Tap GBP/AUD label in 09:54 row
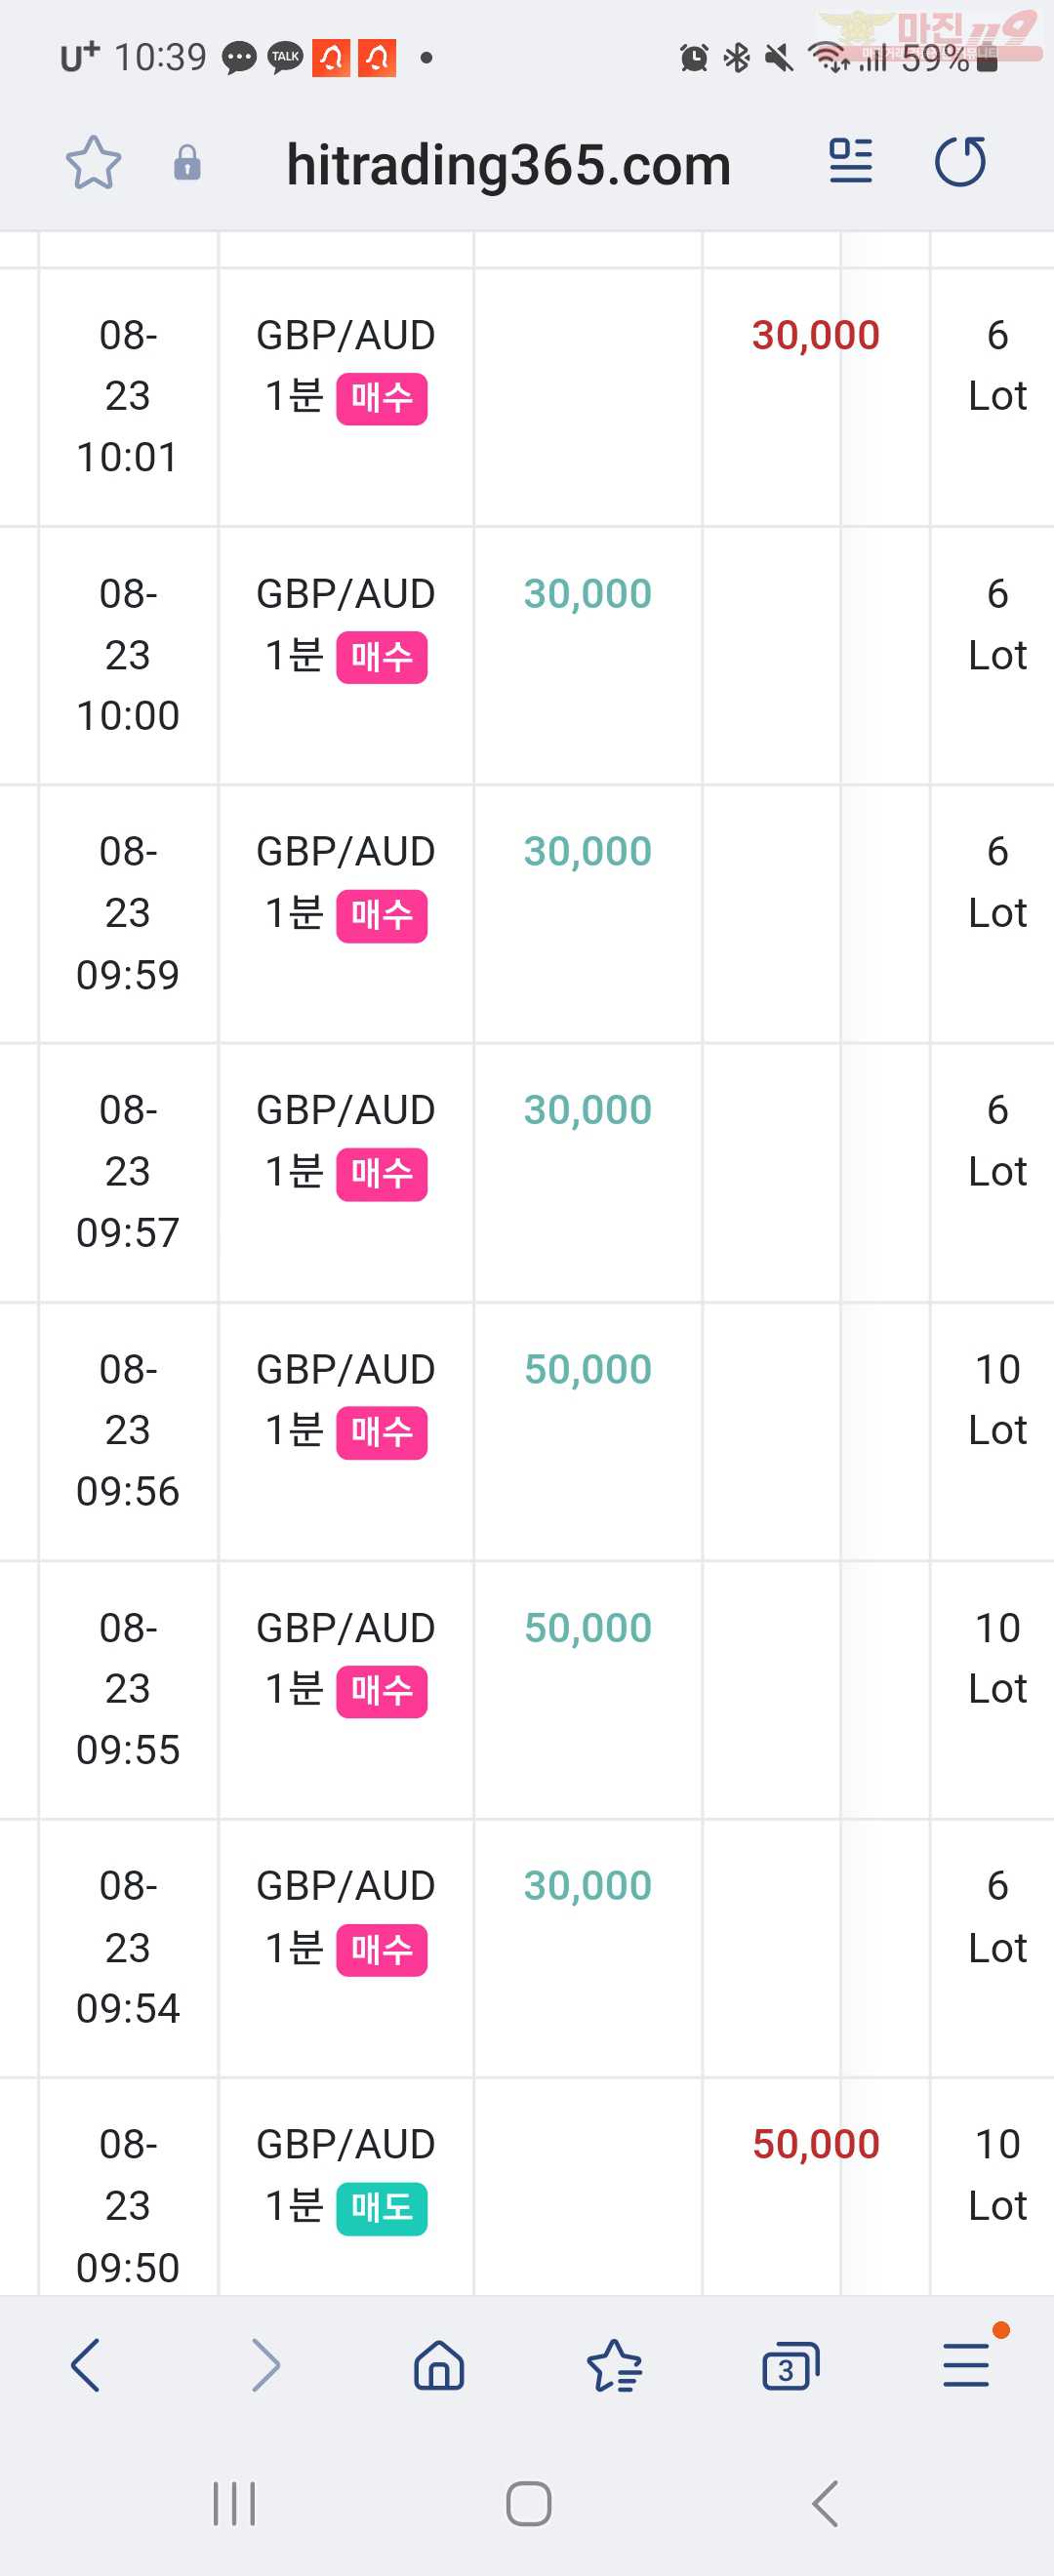The image size is (1054, 2576). 346,1885
